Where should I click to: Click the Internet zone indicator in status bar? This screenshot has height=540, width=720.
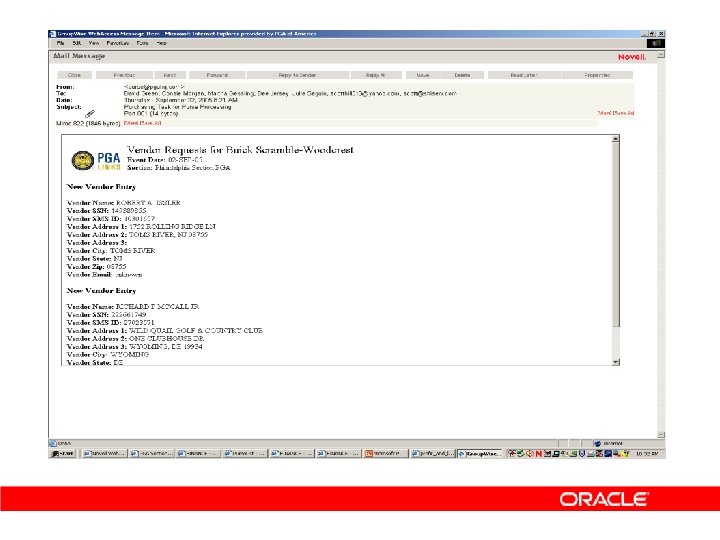pos(609,444)
